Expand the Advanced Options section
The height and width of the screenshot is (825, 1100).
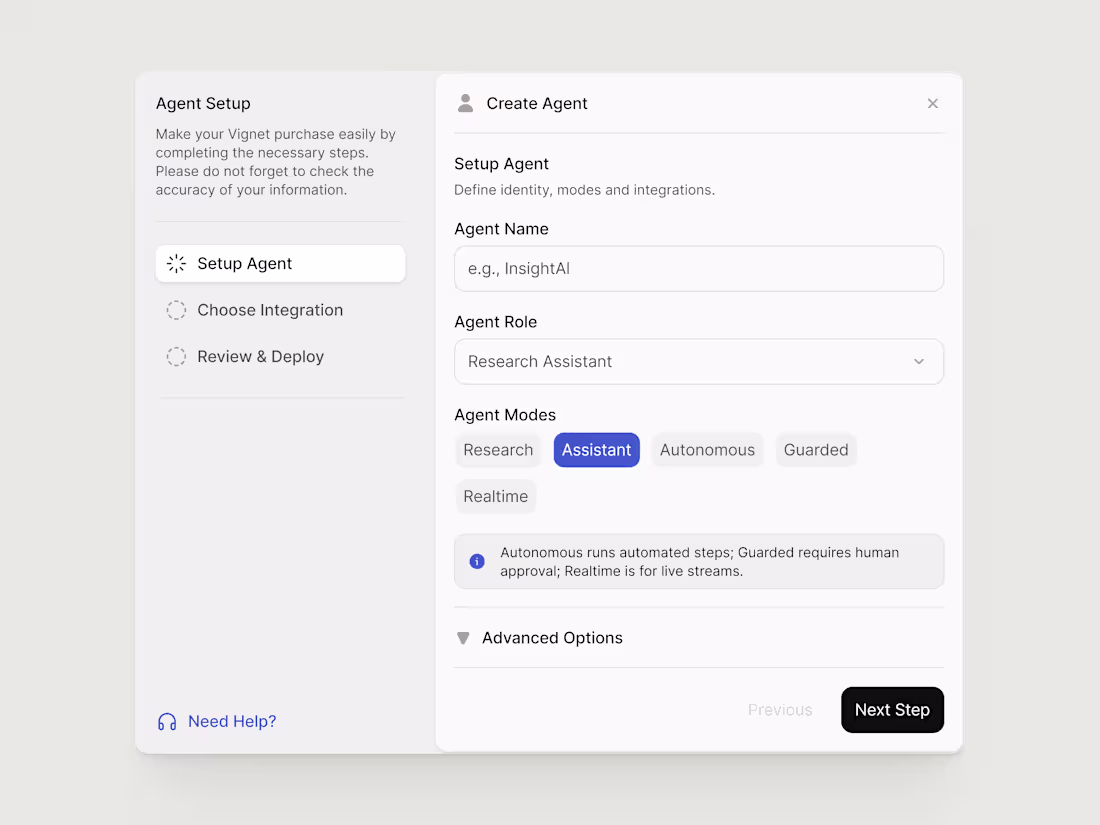552,637
